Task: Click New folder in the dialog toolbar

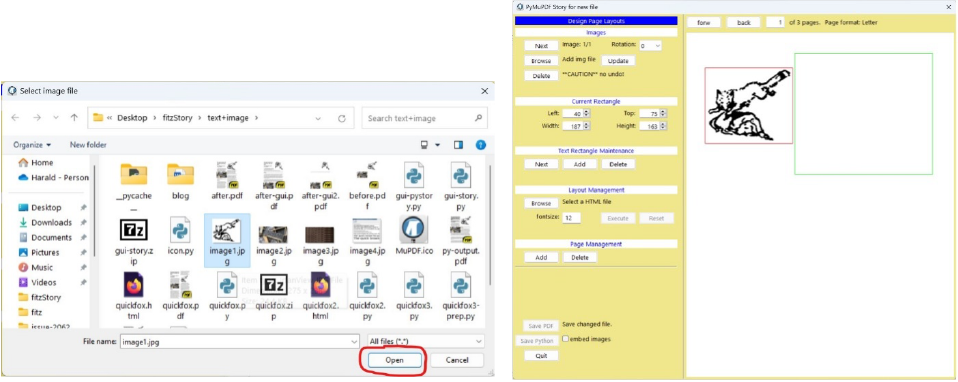Action: [x=88, y=145]
